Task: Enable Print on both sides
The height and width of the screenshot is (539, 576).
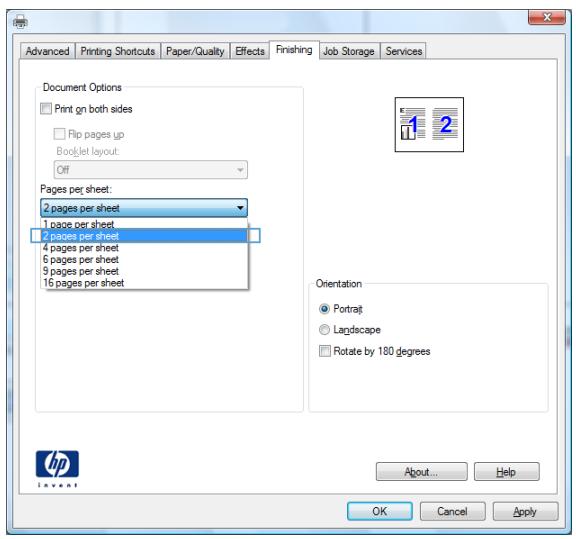Action: pos(46,109)
